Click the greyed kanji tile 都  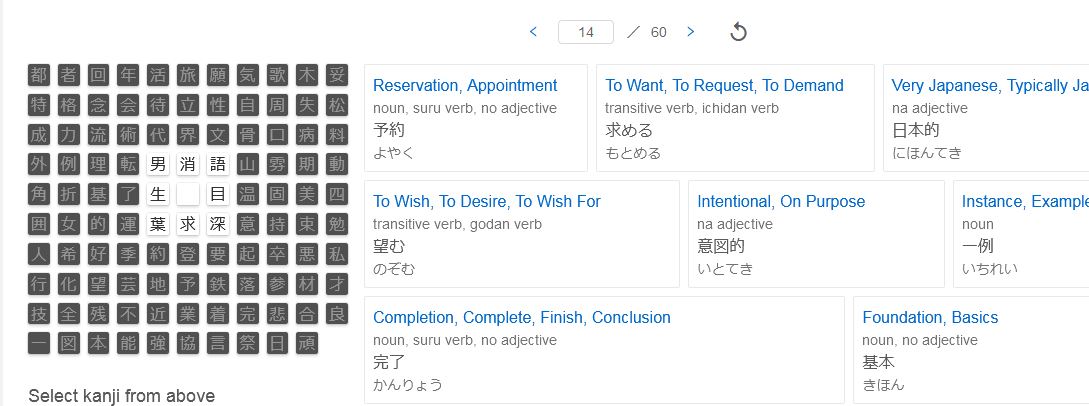pyautogui.click(x=39, y=74)
